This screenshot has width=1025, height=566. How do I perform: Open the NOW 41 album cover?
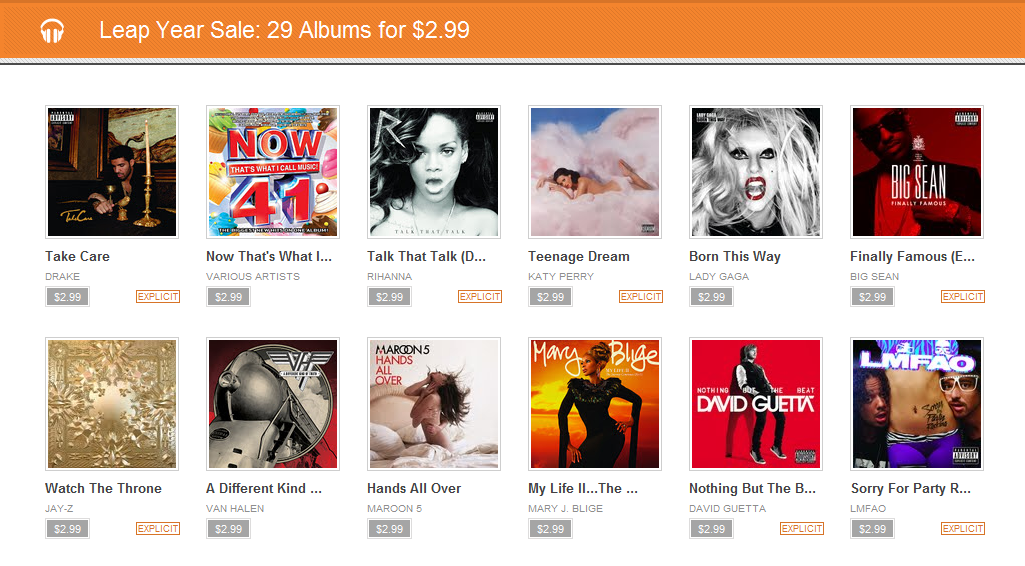[x=273, y=172]
